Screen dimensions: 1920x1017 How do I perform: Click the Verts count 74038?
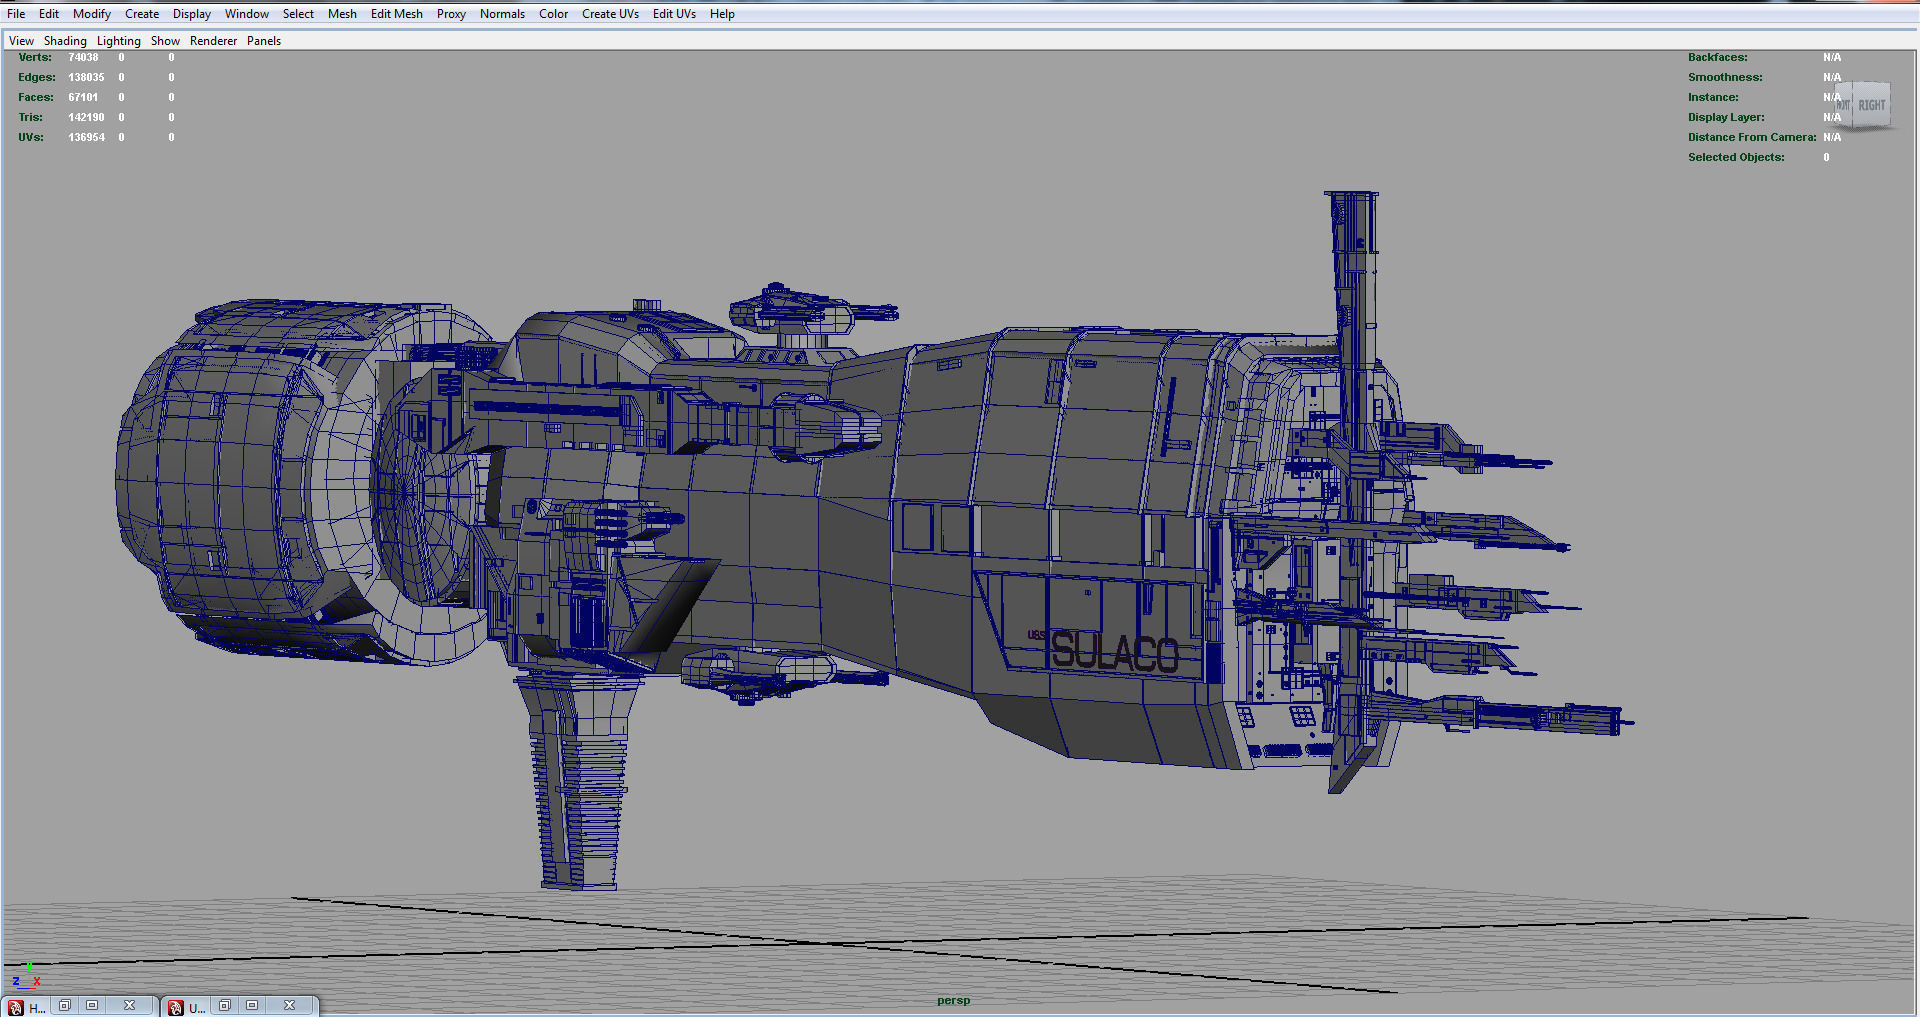(84, 58)
